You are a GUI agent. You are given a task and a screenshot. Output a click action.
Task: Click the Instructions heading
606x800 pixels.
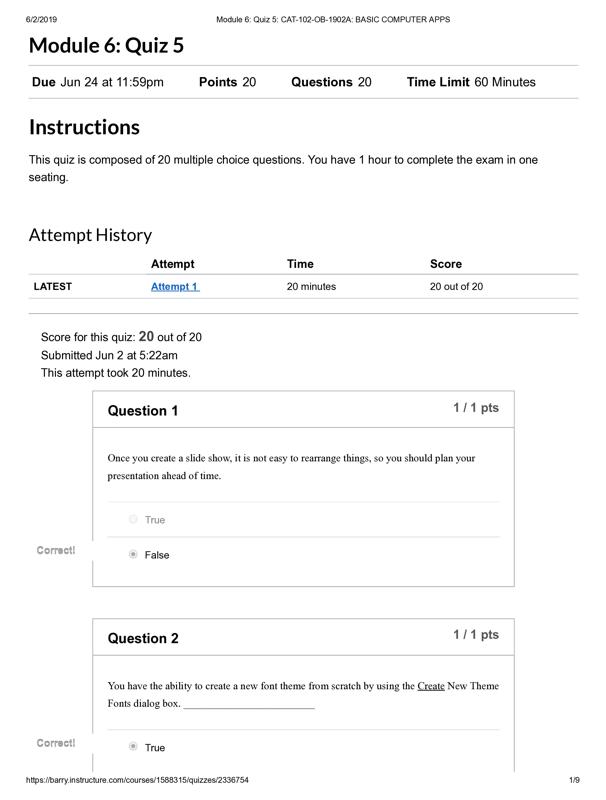84,127
